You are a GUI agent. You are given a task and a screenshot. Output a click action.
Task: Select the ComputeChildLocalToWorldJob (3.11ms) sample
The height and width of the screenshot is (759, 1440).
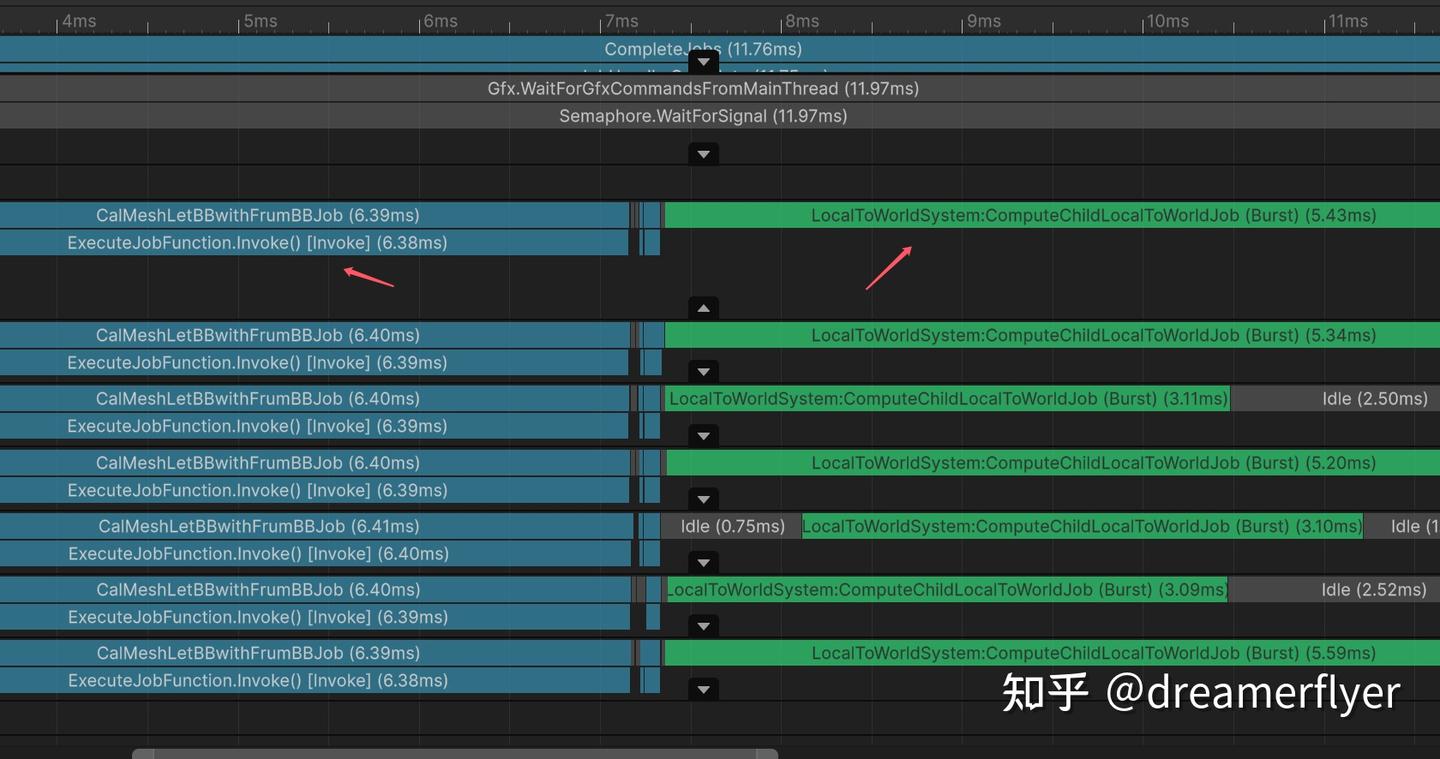click(x=946, y=398)
